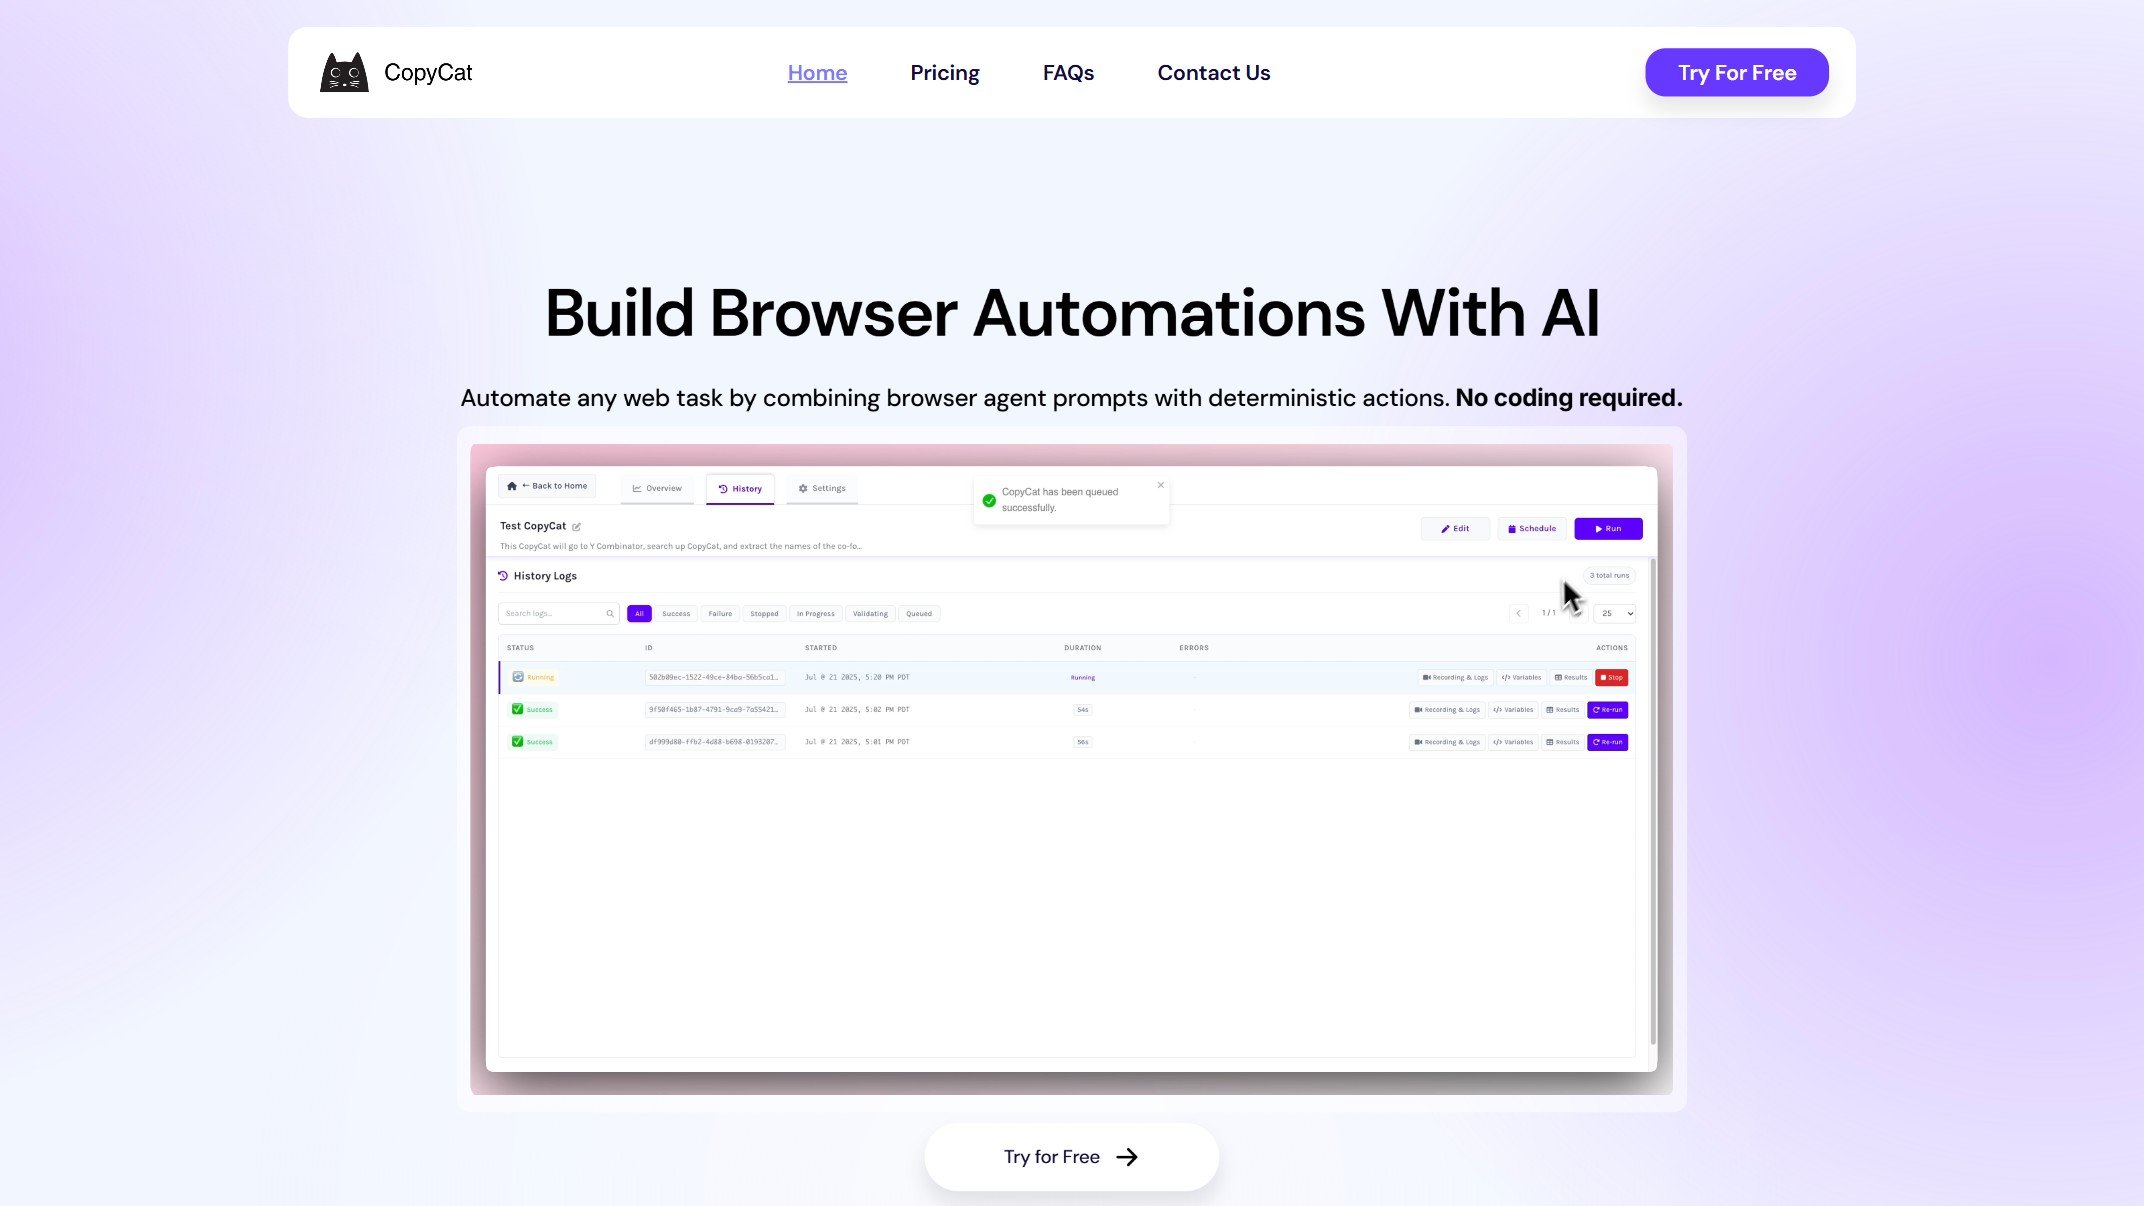The image size is (2144, 1206).
Task: Stop the running automation
Action: (1611, 677)
